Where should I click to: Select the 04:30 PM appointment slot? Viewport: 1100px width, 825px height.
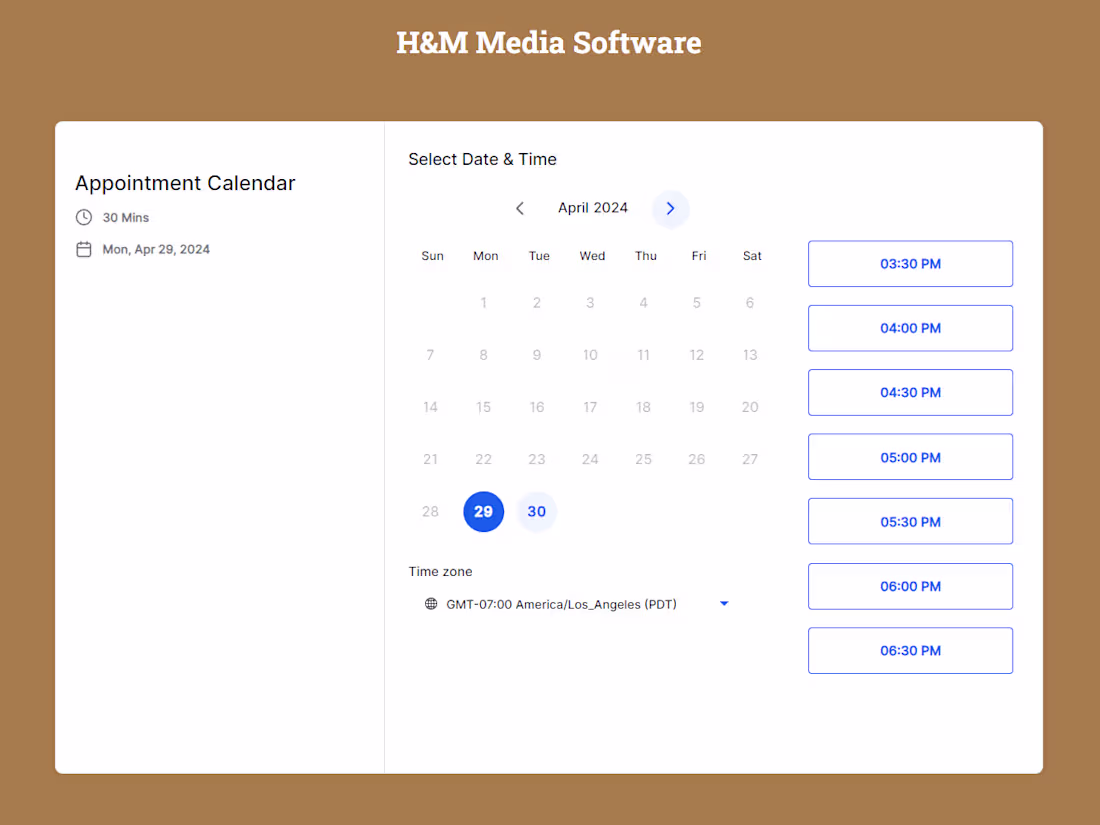tap(910, 392)
